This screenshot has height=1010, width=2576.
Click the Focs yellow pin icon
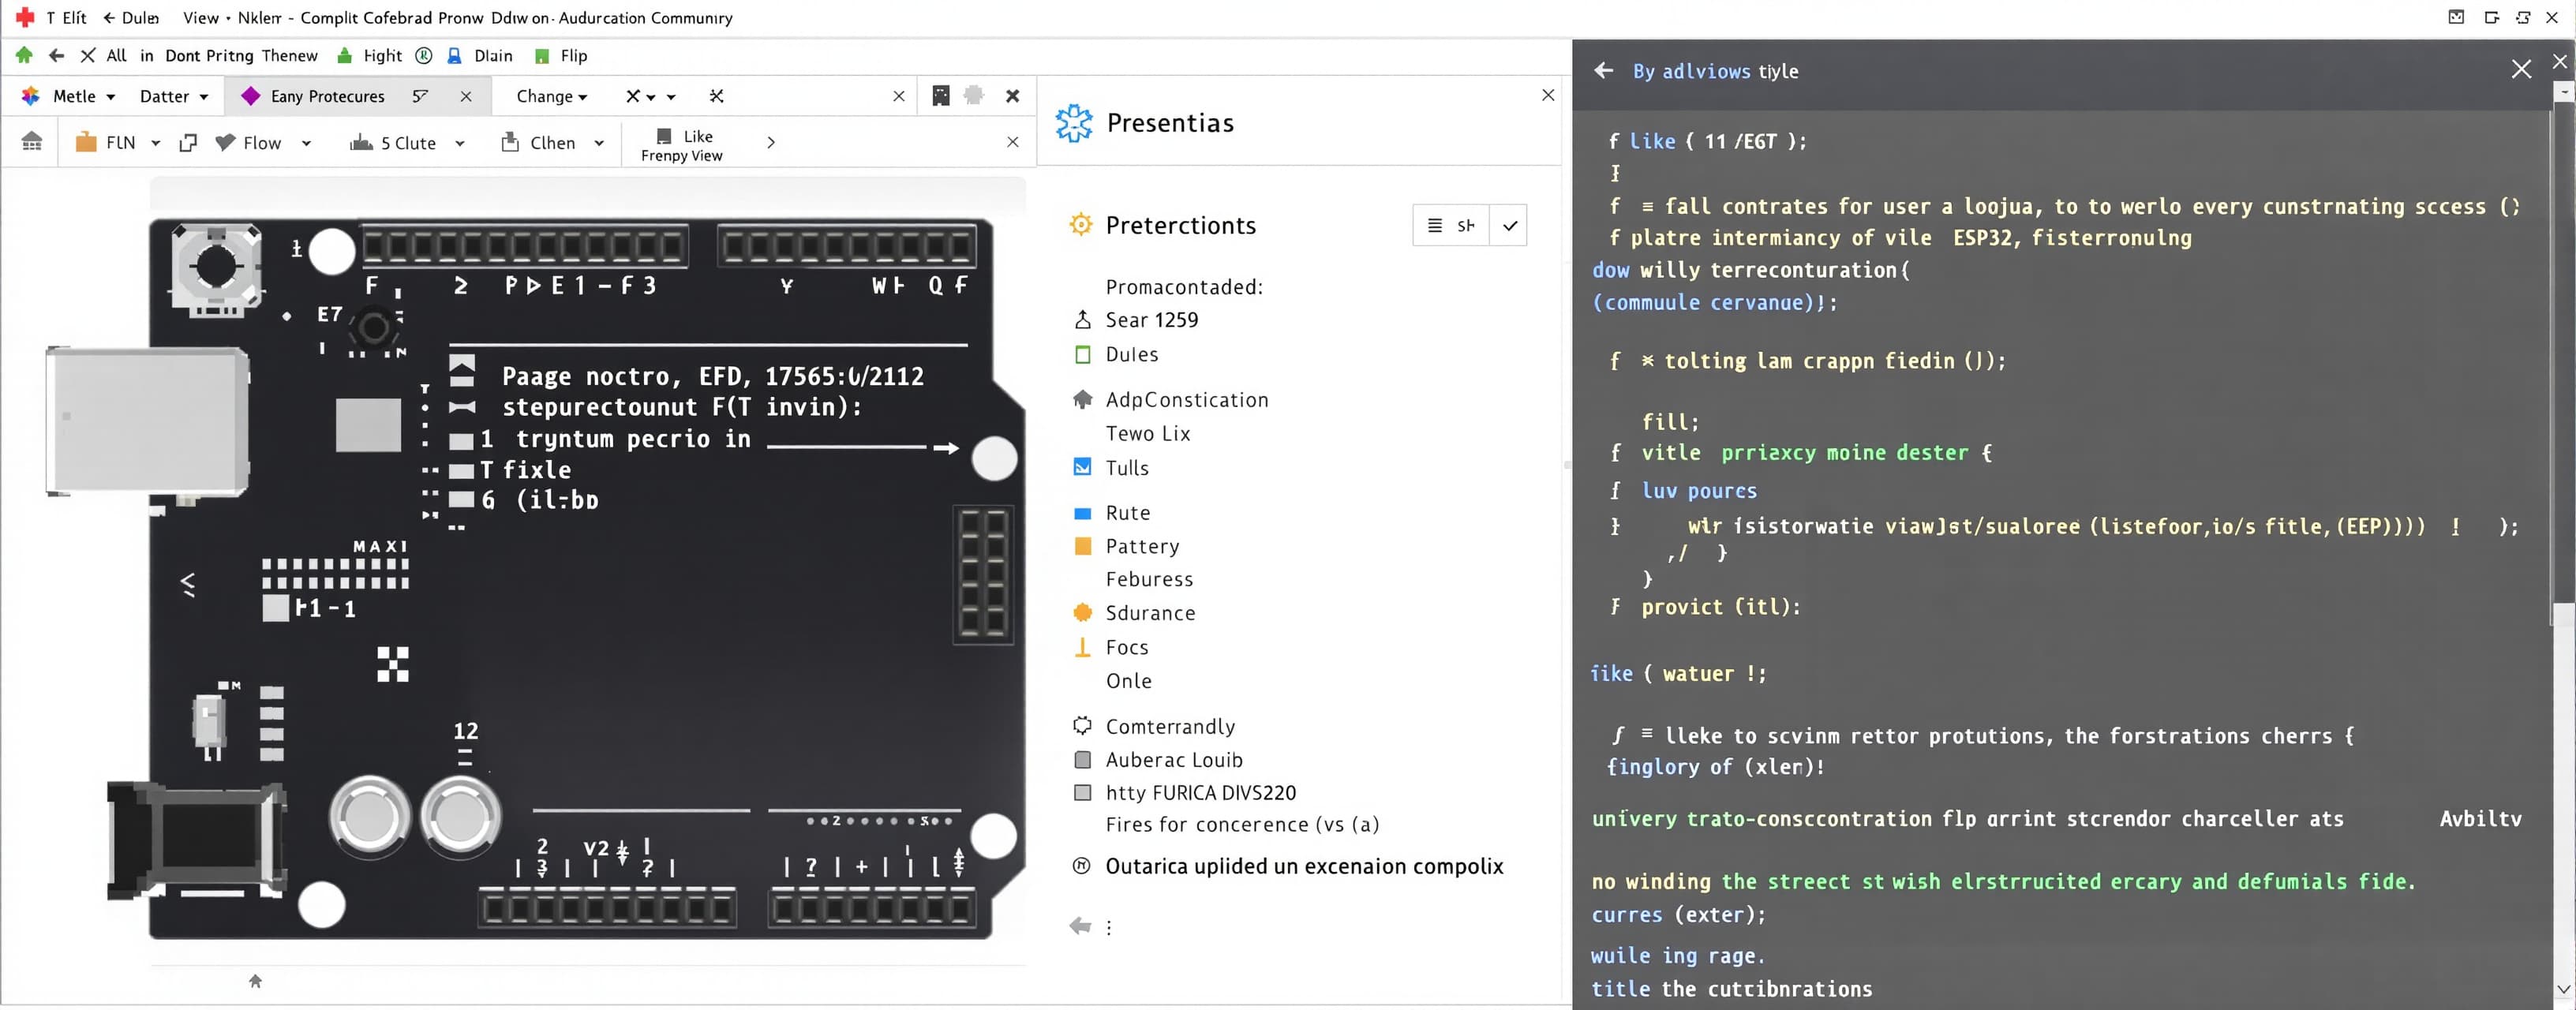click(x=1082, y=647)
